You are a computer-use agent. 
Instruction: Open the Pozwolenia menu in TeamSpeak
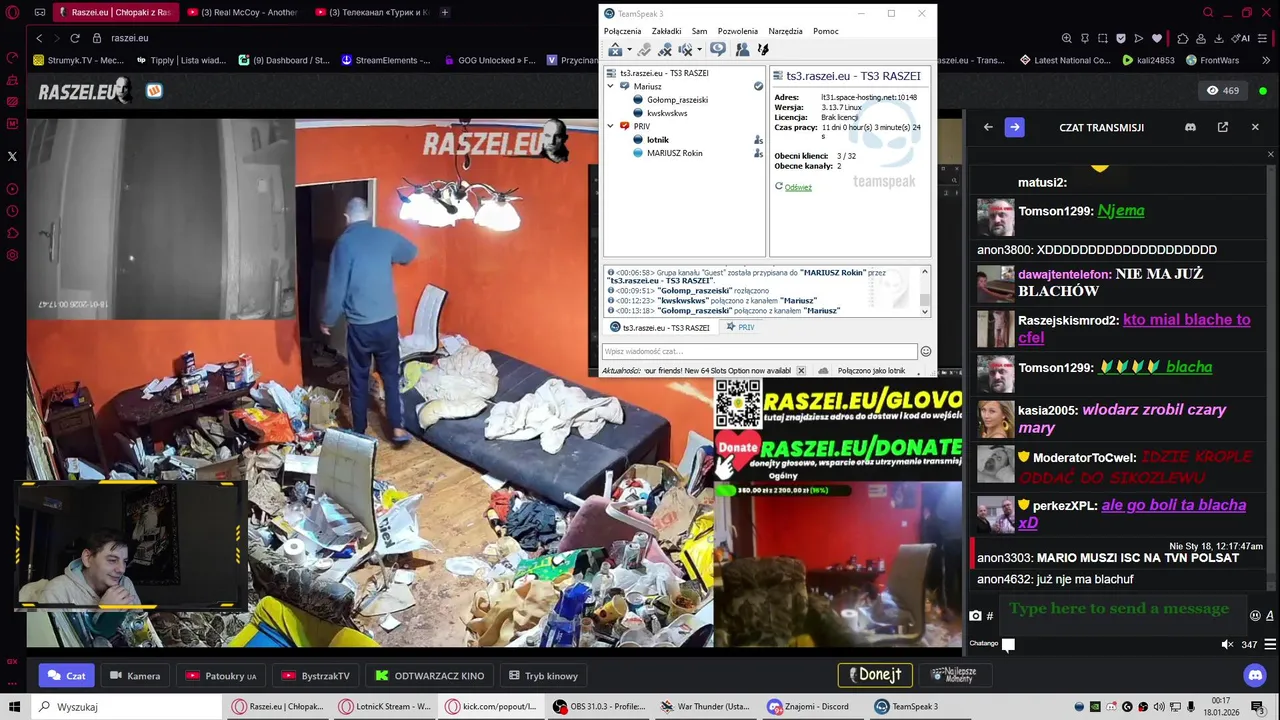click(x=738, y=31)
